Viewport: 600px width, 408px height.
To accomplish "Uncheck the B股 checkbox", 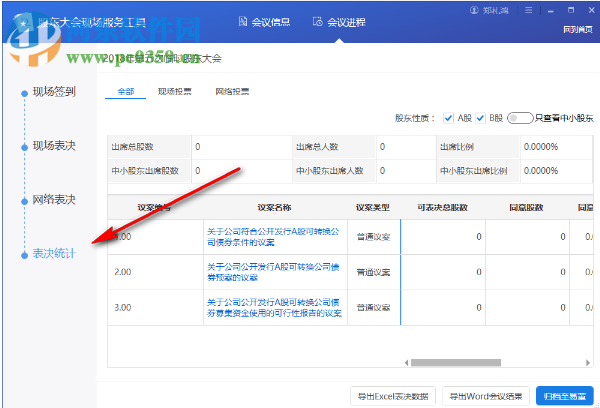I will [480, 118].
